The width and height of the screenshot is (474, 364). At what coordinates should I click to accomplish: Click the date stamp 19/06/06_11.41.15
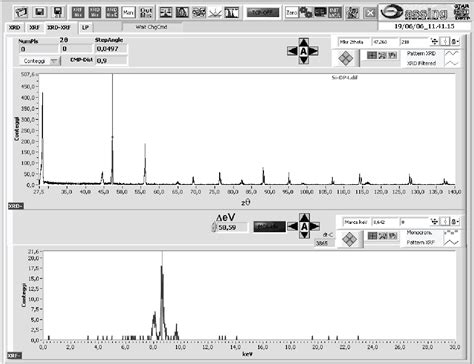(424, 26)
